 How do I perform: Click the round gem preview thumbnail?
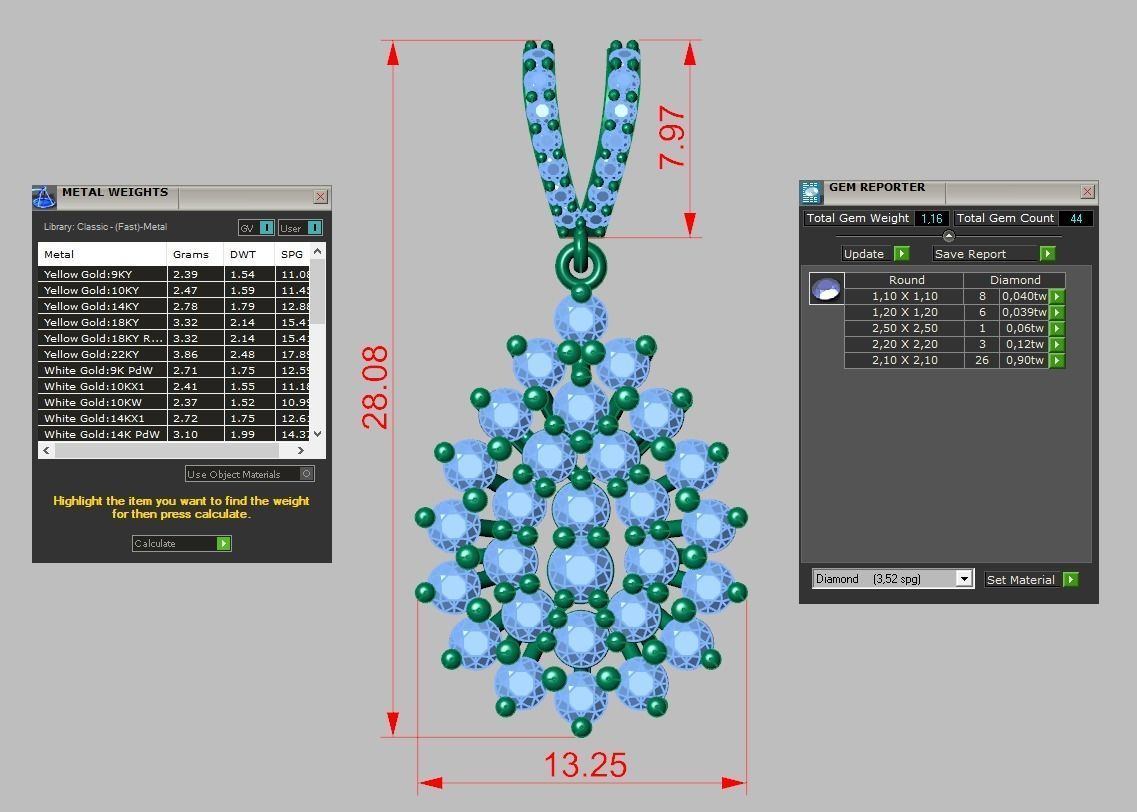827,289
